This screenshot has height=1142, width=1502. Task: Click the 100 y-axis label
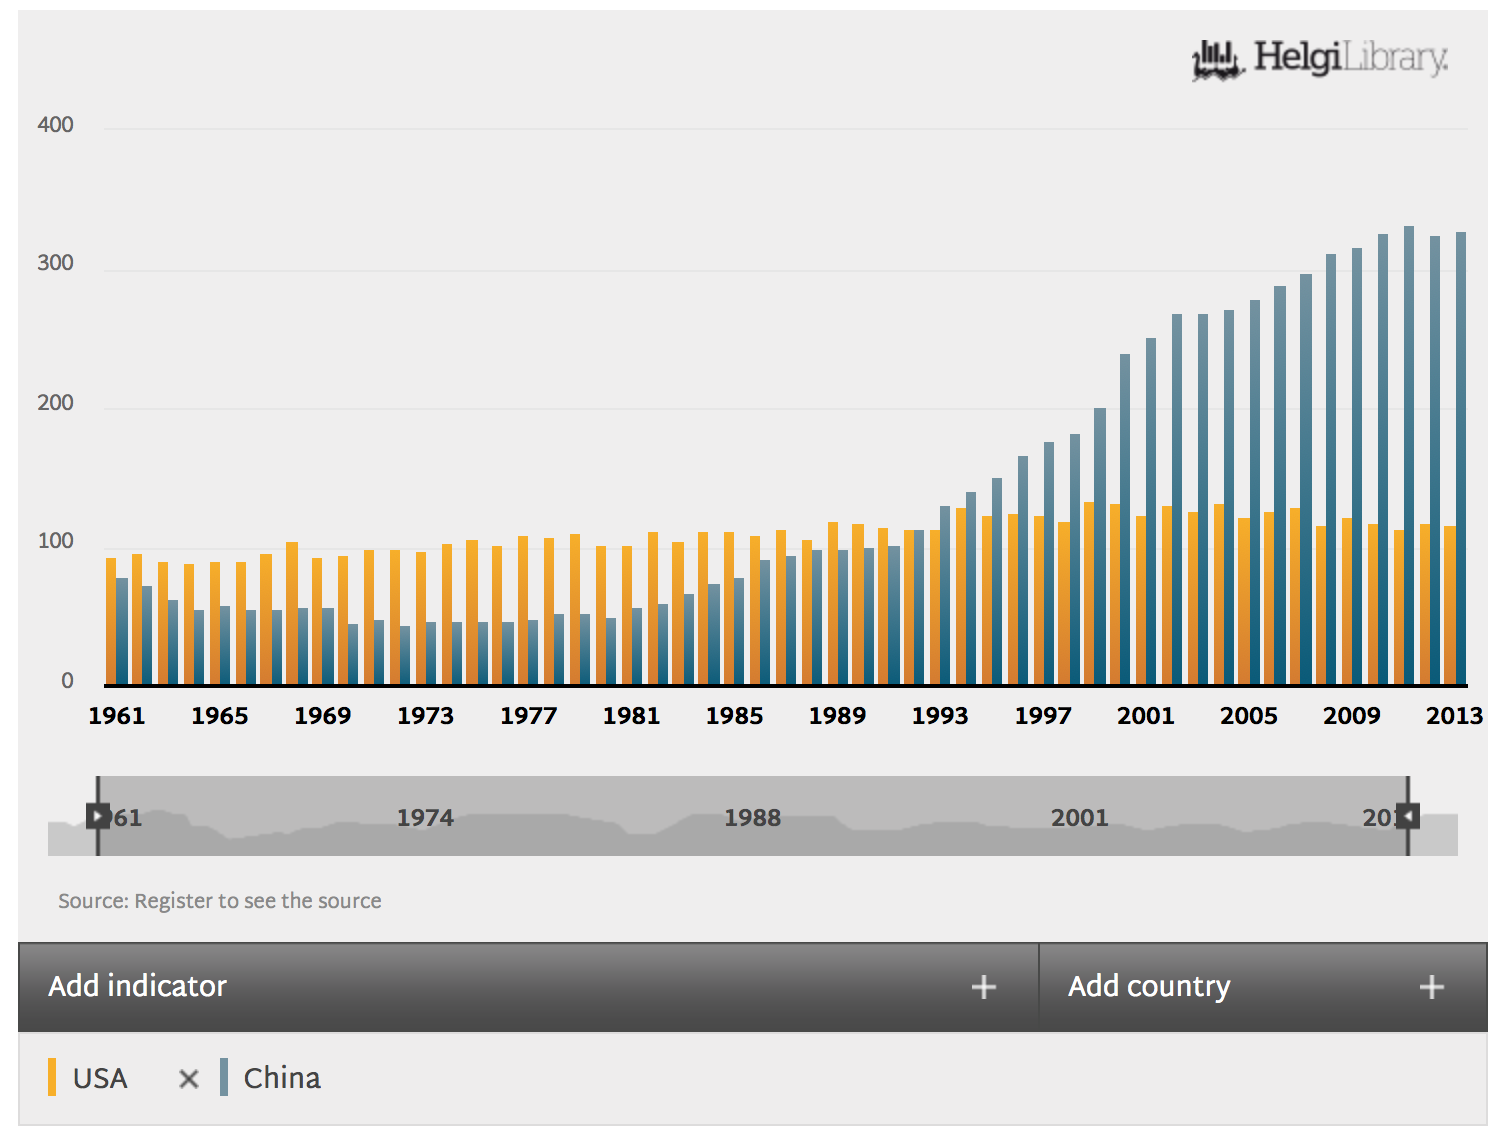click(x=55, y=542)
